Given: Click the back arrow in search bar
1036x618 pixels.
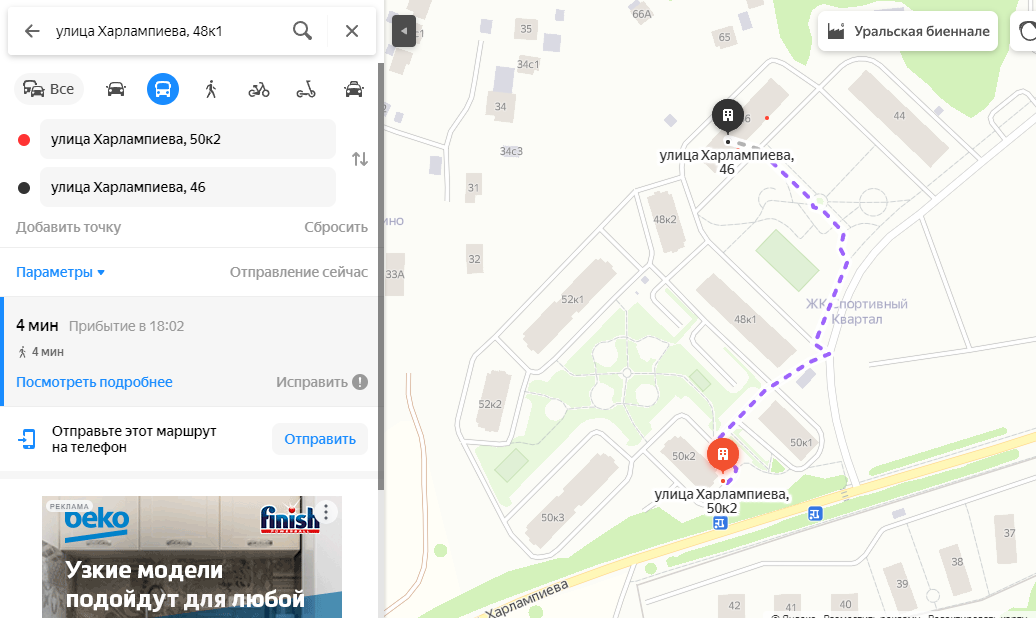Looking at the screenshot, I should [32, 31].
